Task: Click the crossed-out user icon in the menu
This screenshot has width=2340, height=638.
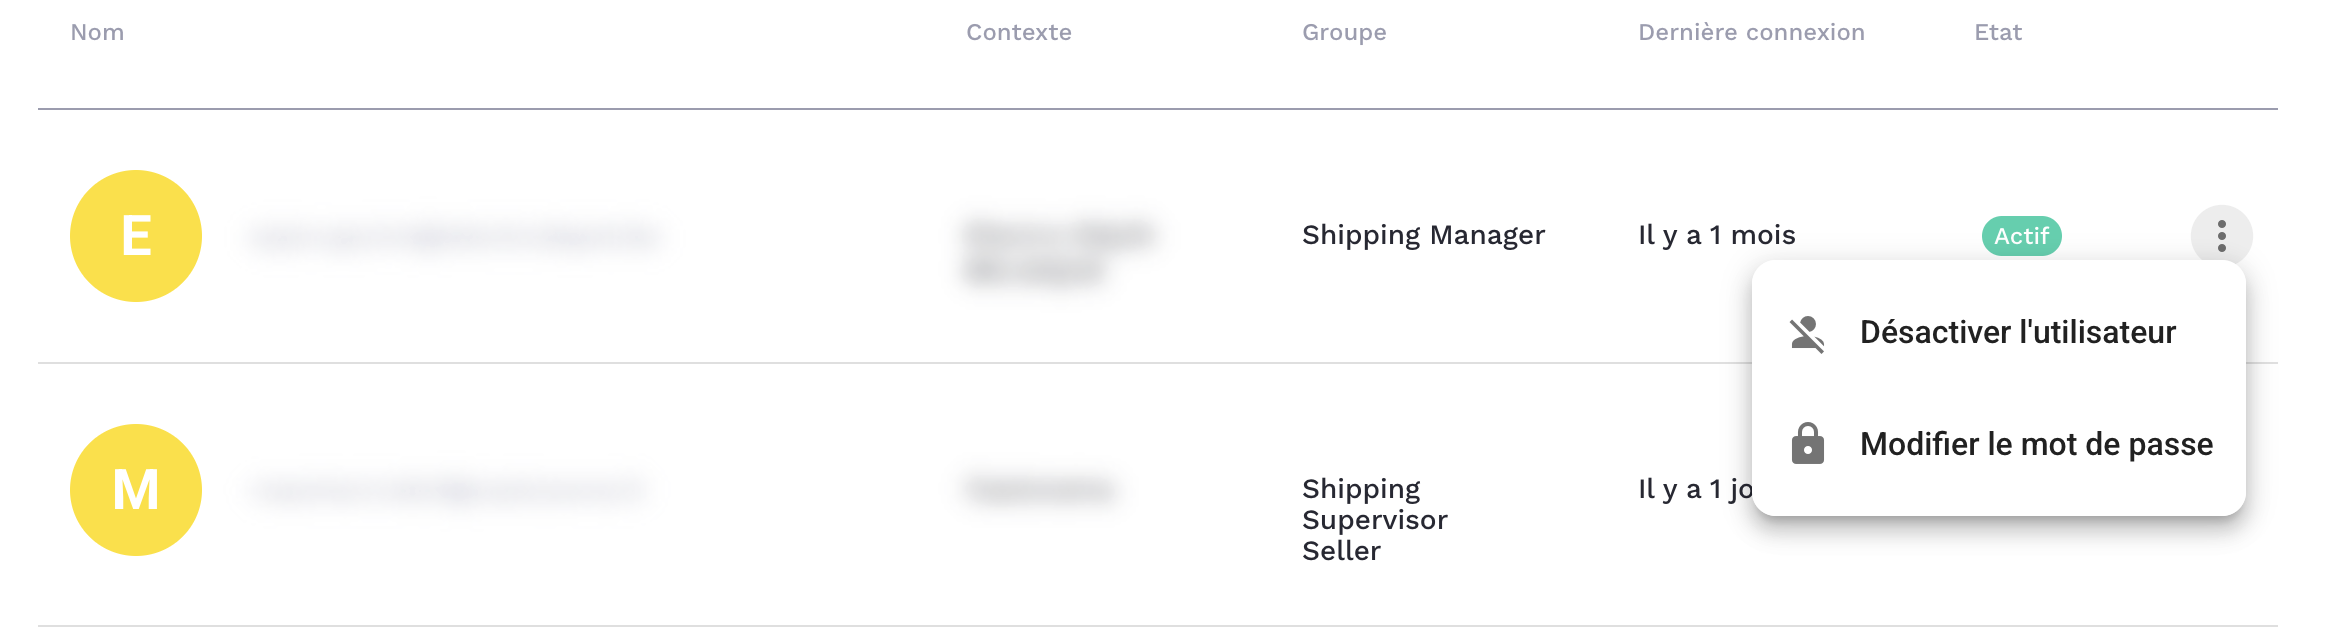Action: (x=1807, y=333)
